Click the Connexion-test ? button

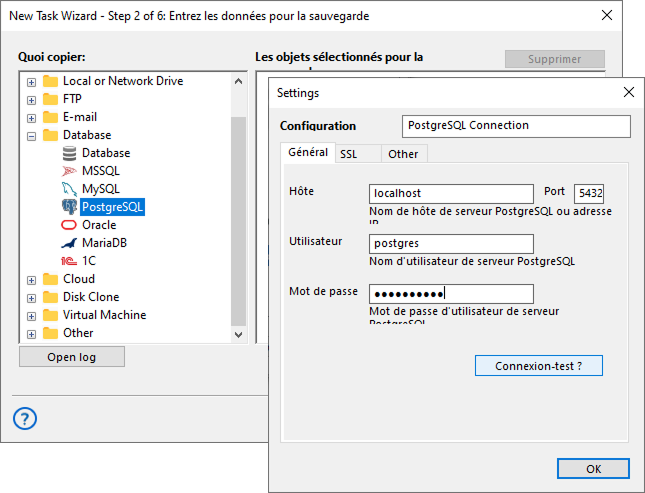(x=538, y=366)
